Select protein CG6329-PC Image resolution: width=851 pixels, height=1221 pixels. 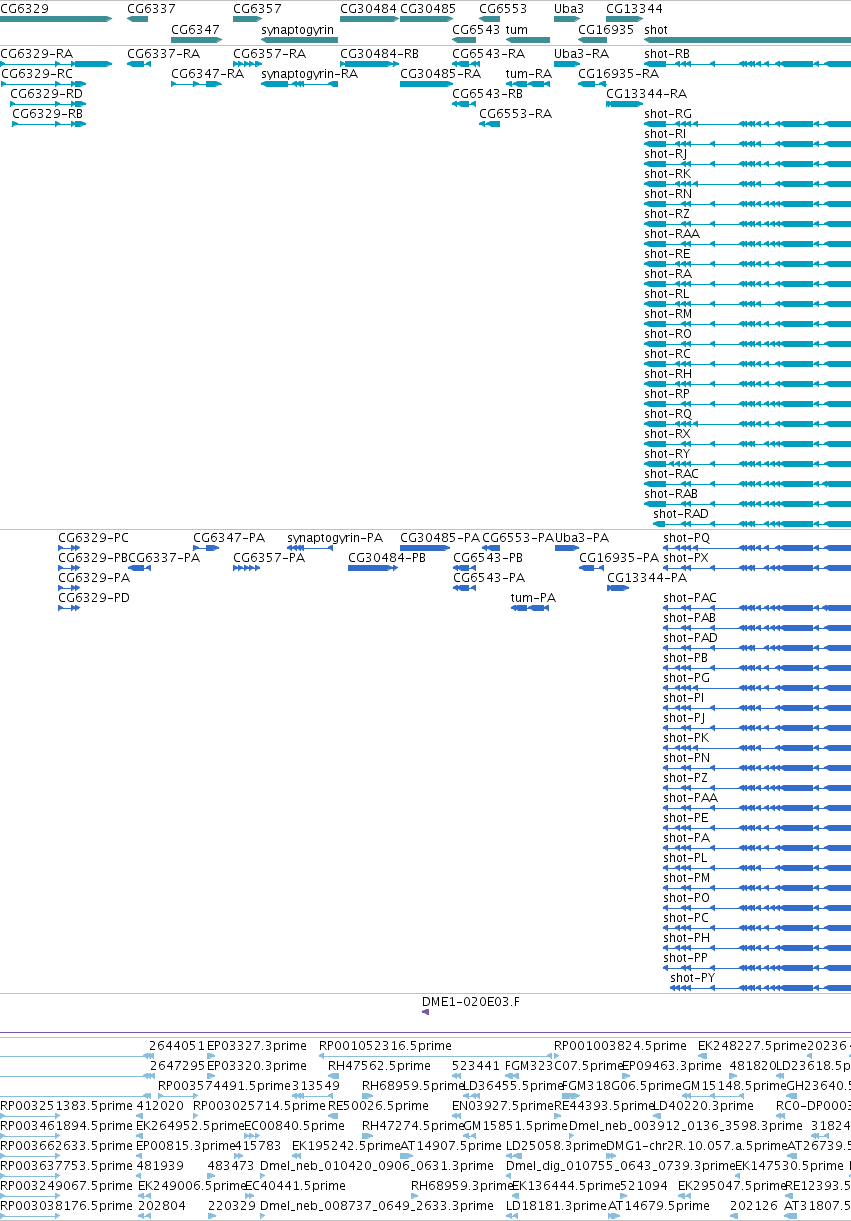94,537
